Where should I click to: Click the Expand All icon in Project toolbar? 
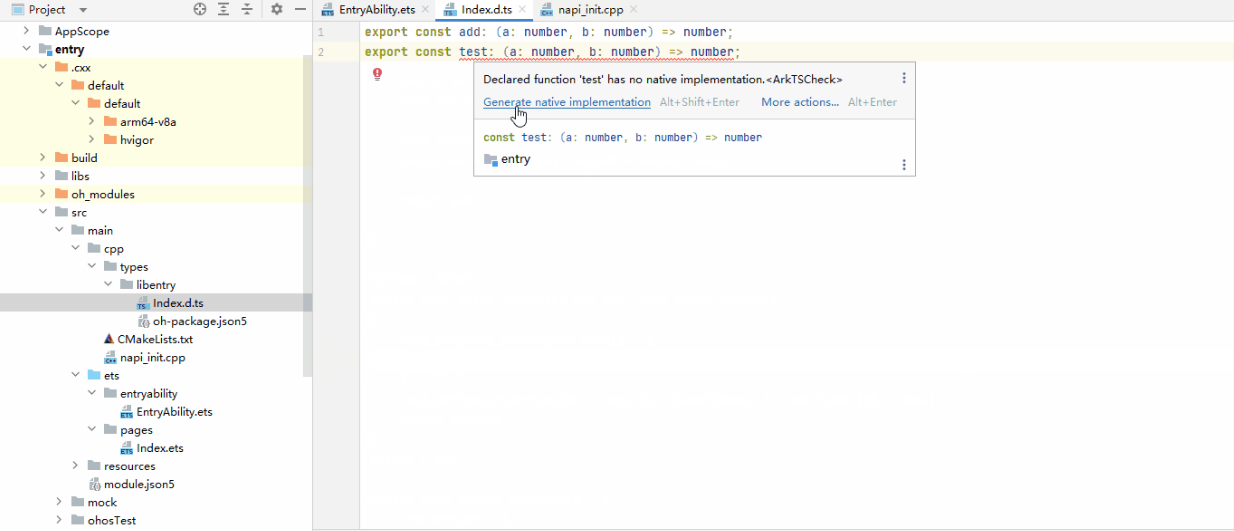click(223, 9)
